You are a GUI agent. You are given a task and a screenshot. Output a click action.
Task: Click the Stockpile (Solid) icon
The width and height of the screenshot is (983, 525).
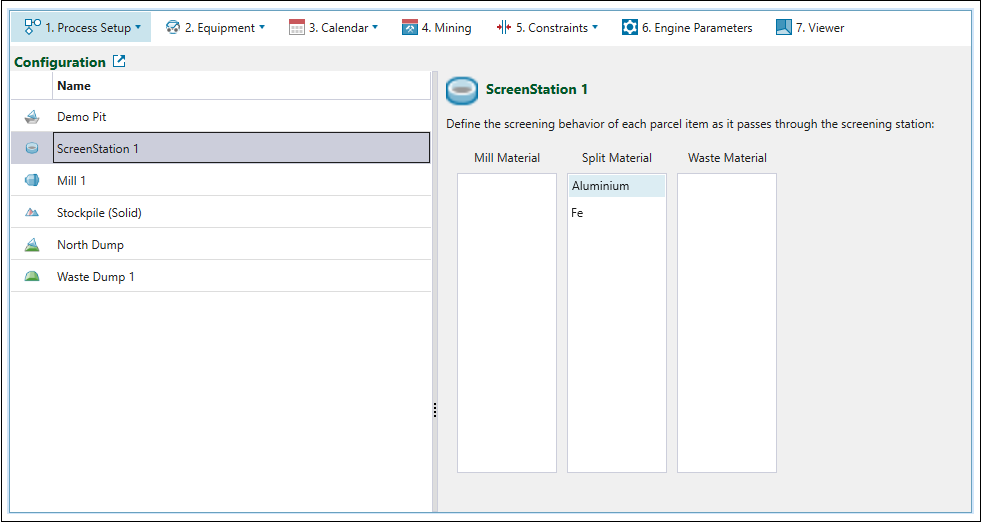[x=32, y=213]
